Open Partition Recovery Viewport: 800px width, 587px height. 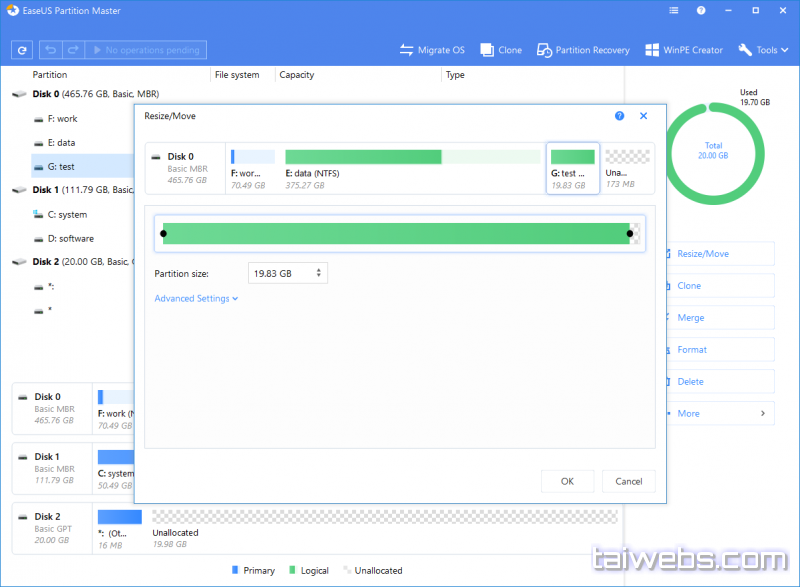point(583,50)
